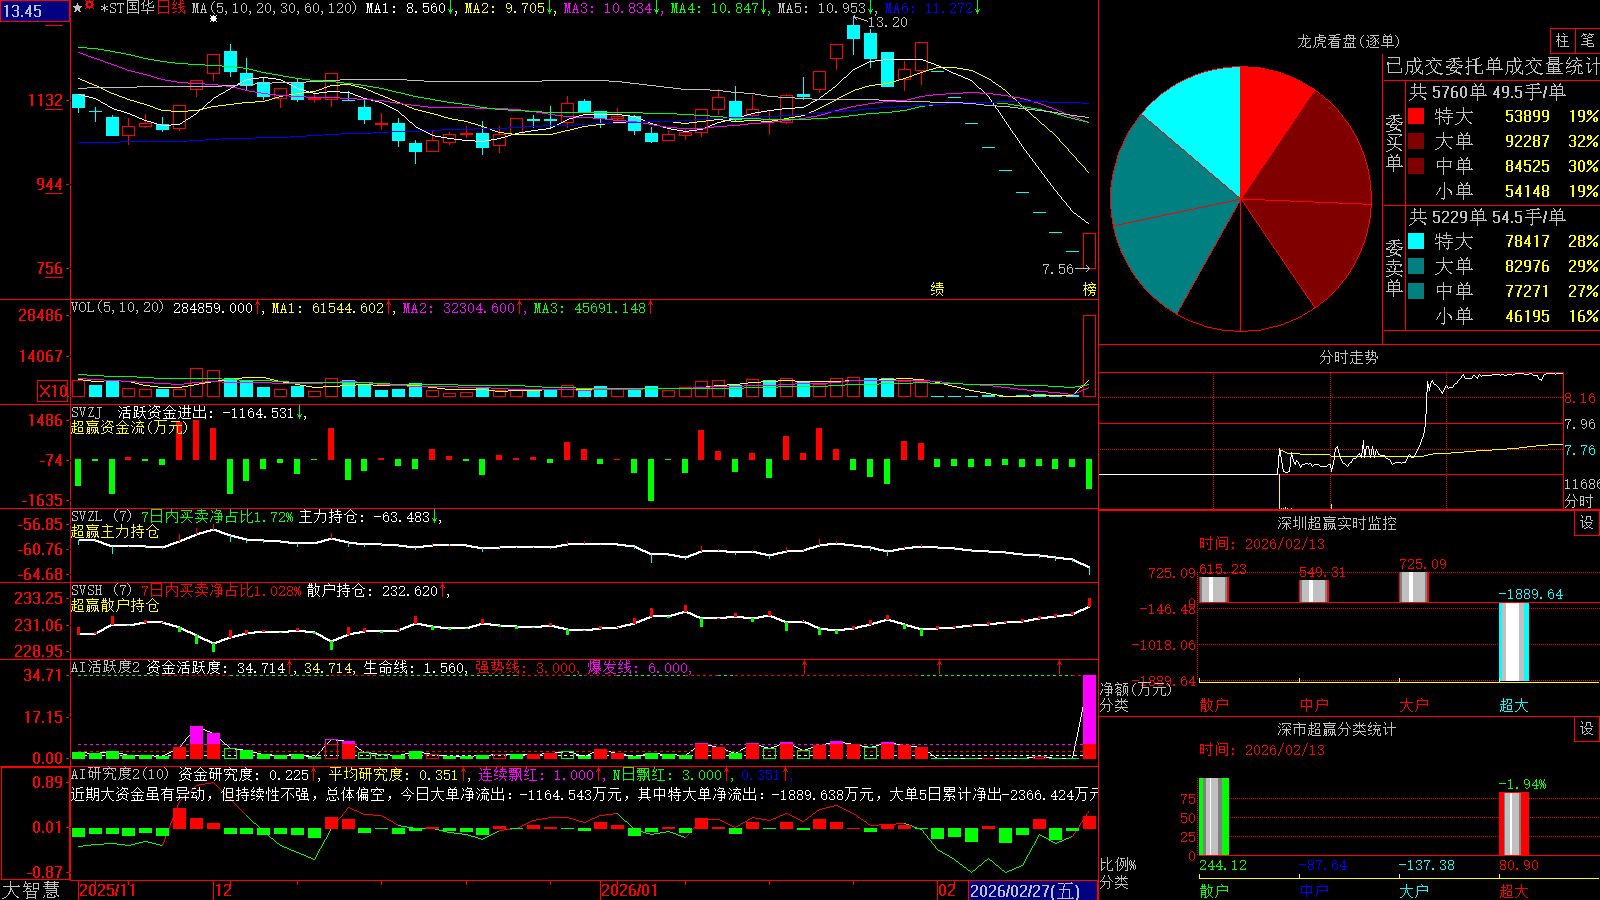The width and height of the screenshot is (1600, 900).
Task: Open 设 settings for 深圳超赢实时监控
Action: pos(1587,523)
